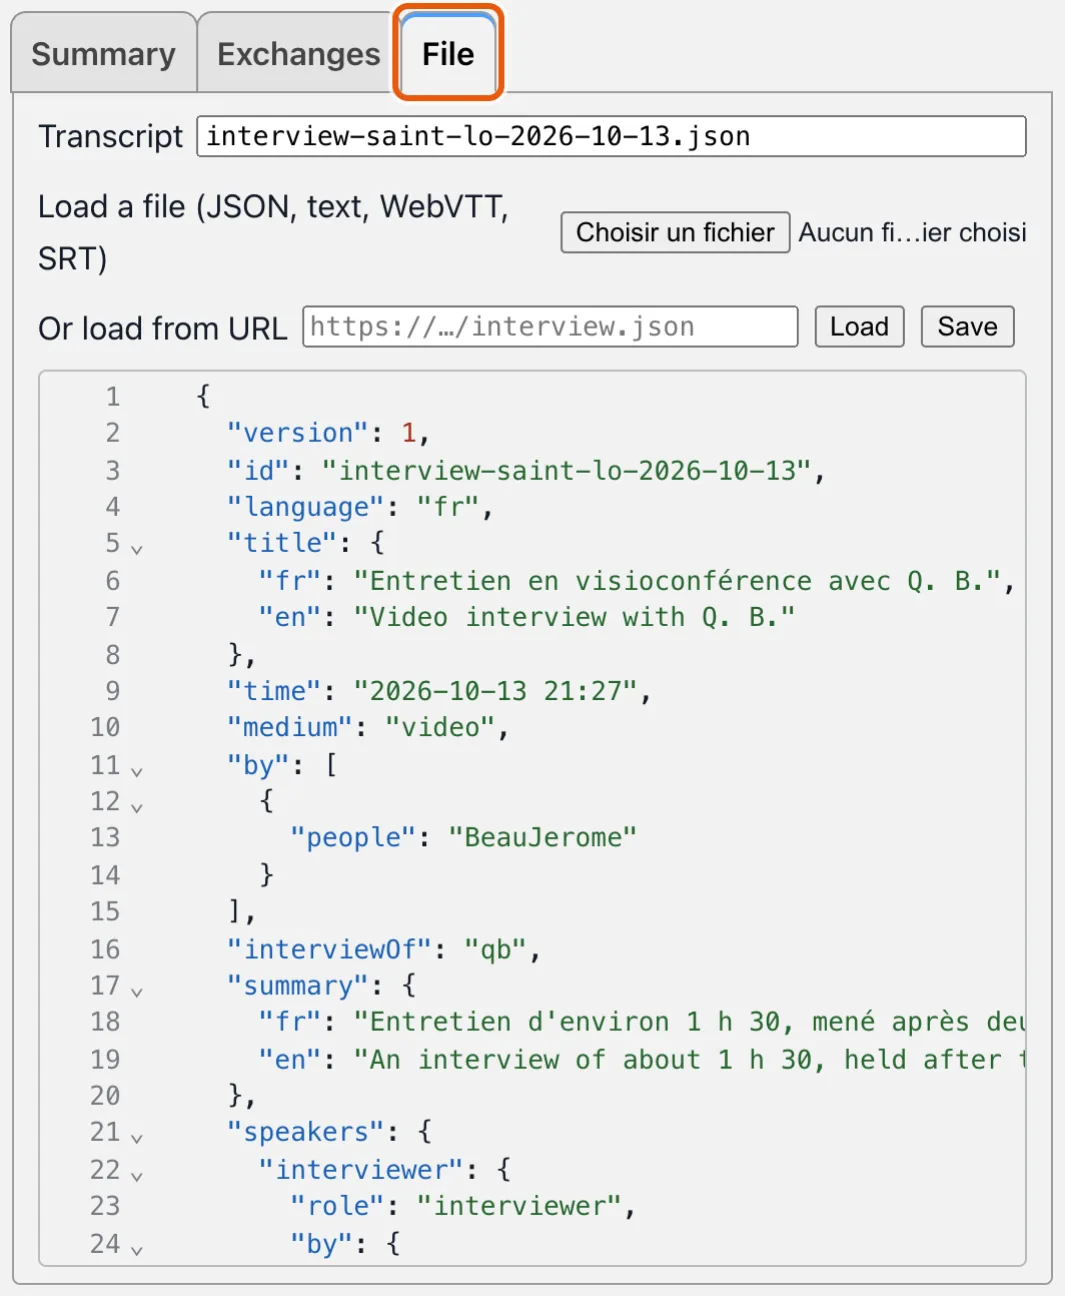Click the "medium" key on line 10

click(290, 727)
